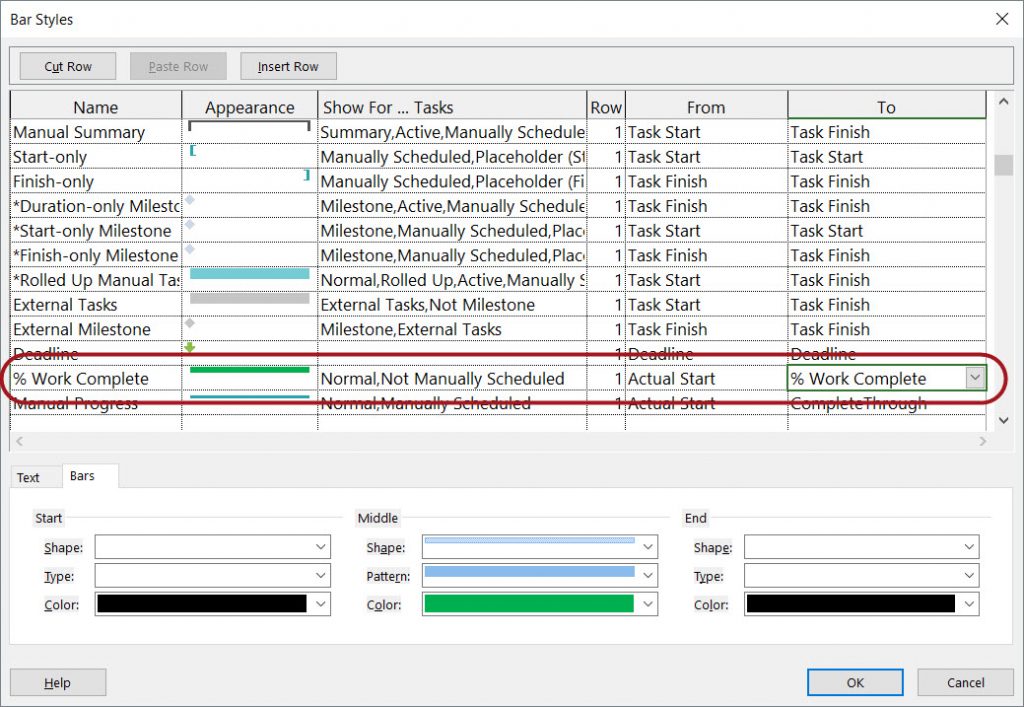Viewport: 1024px width, 707px height.
Task: Click 'Milestone,External Tasks' cell
Action: tap(452, 329)
